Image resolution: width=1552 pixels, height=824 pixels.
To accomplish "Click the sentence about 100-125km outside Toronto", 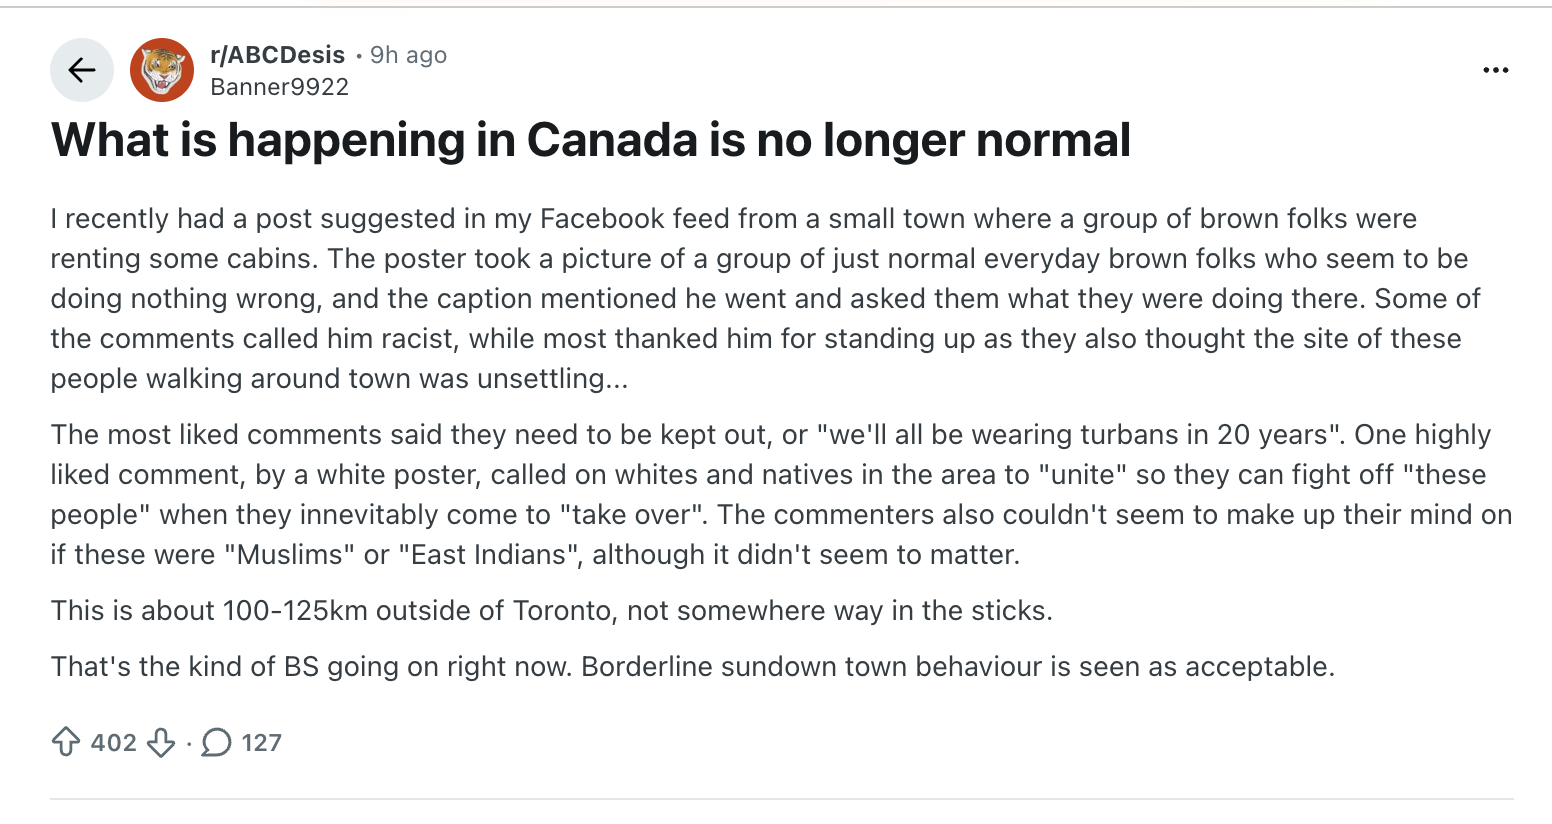I will [551, 610].
